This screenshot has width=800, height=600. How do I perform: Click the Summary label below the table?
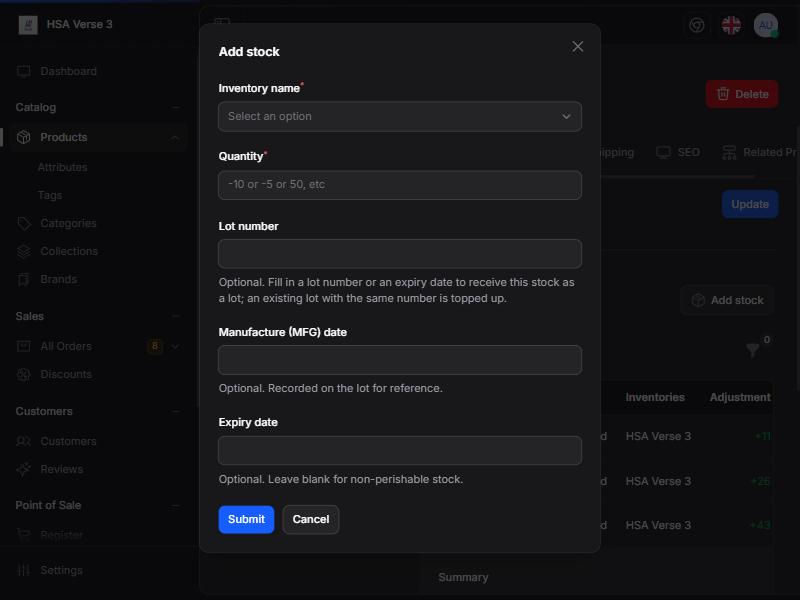463,577
